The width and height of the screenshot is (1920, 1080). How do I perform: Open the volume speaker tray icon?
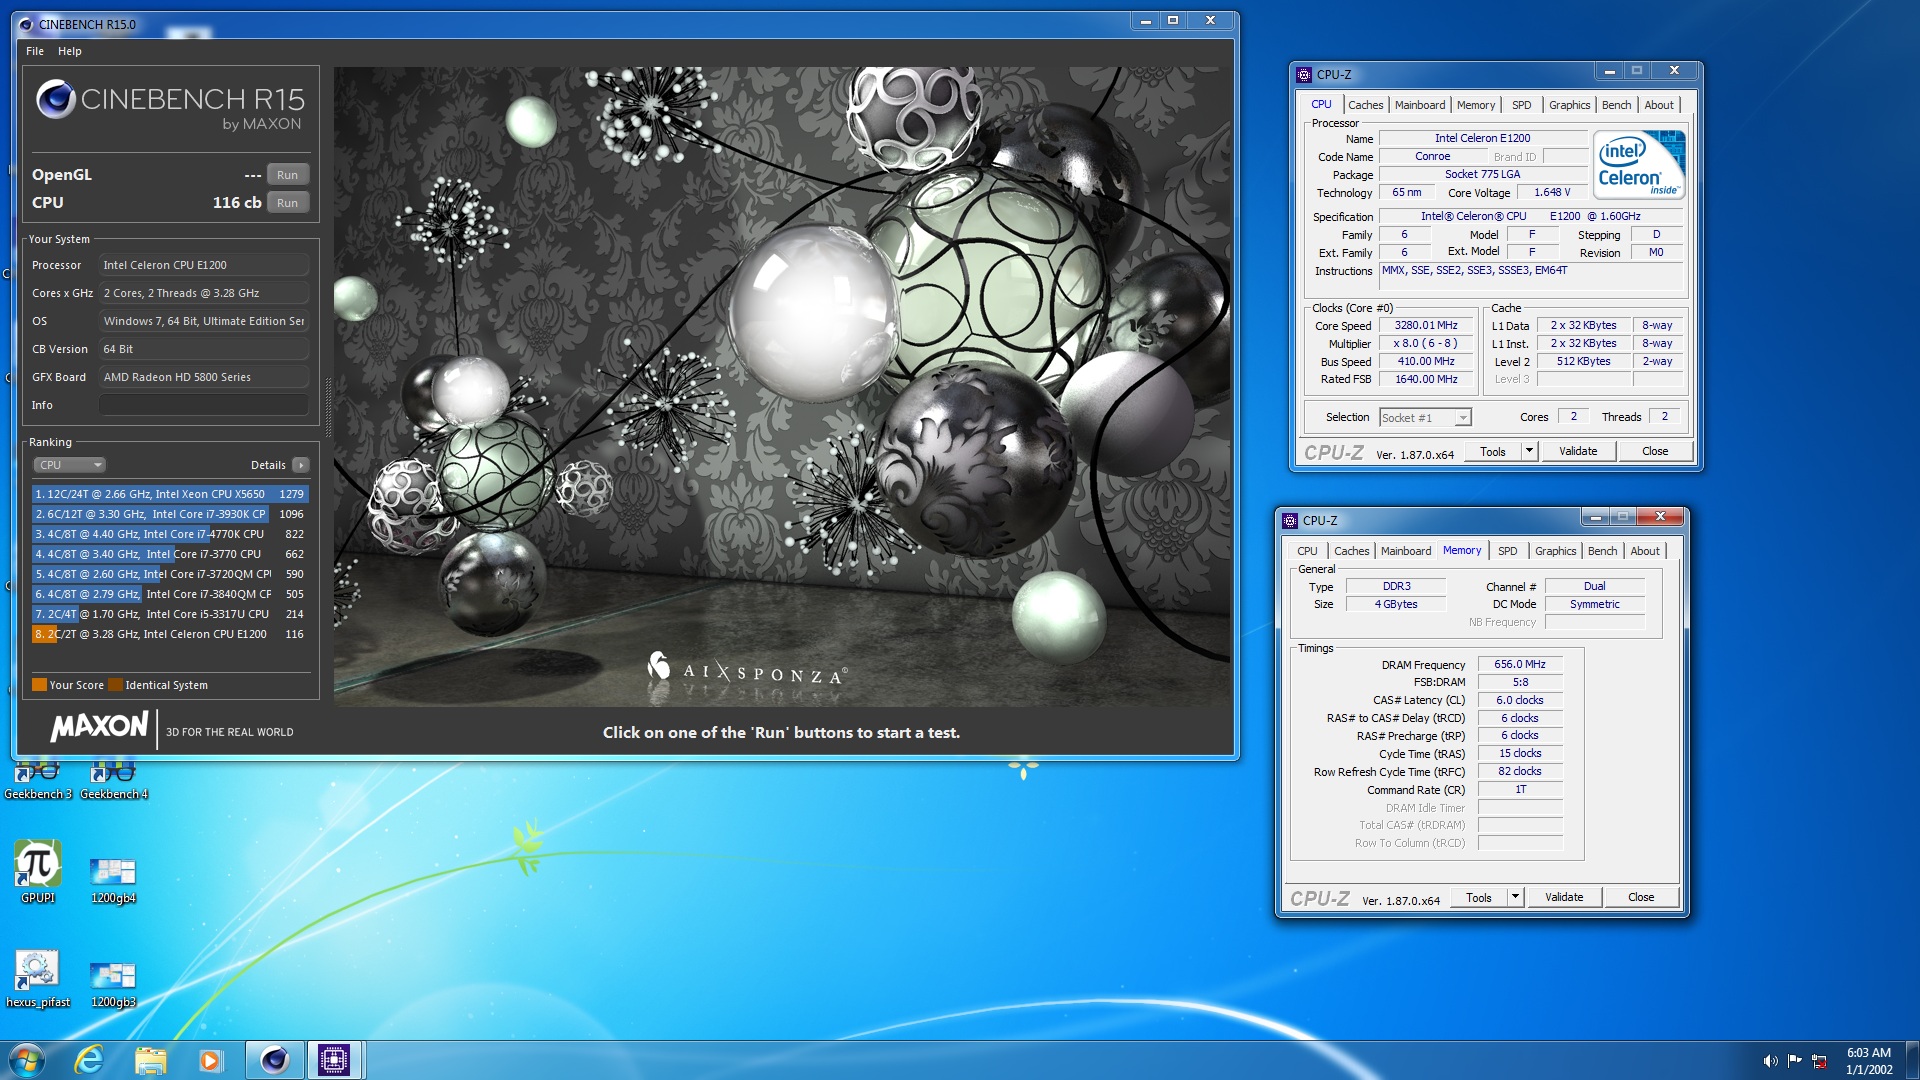[x=1771, y=1061]
